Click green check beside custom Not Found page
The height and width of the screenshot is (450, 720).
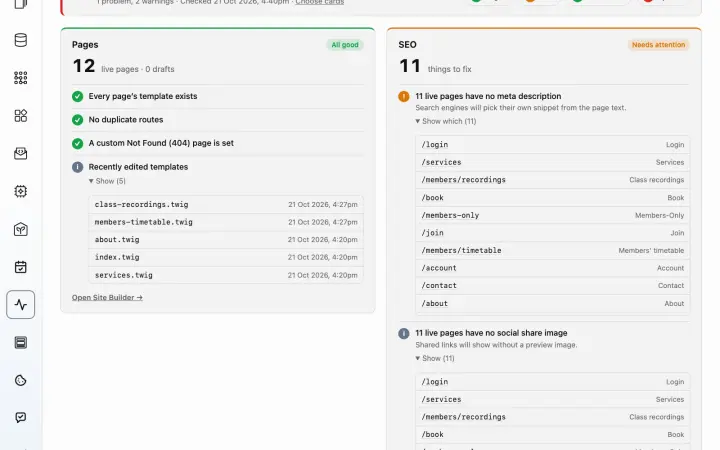78,143
